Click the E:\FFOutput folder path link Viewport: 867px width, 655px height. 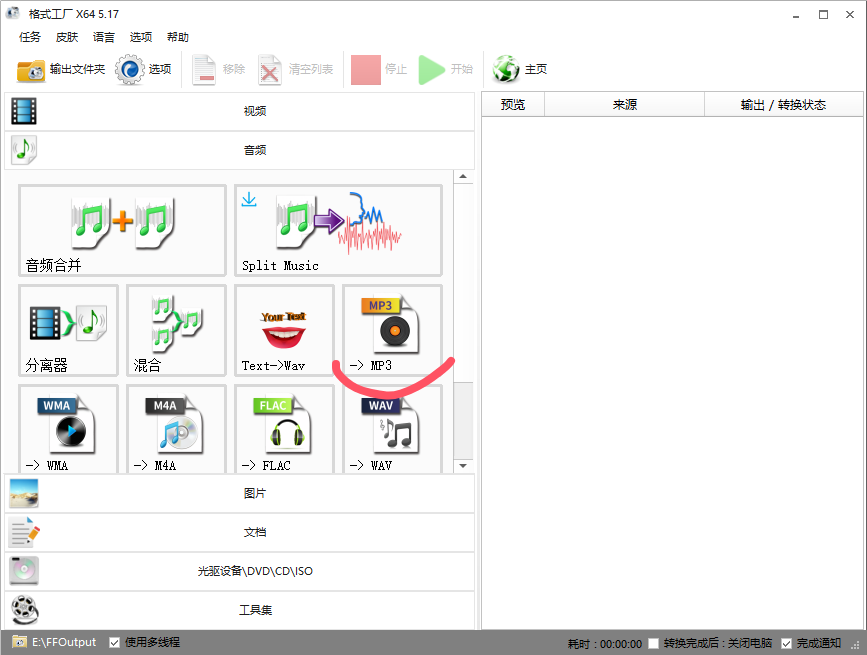[x=64, y=642]
